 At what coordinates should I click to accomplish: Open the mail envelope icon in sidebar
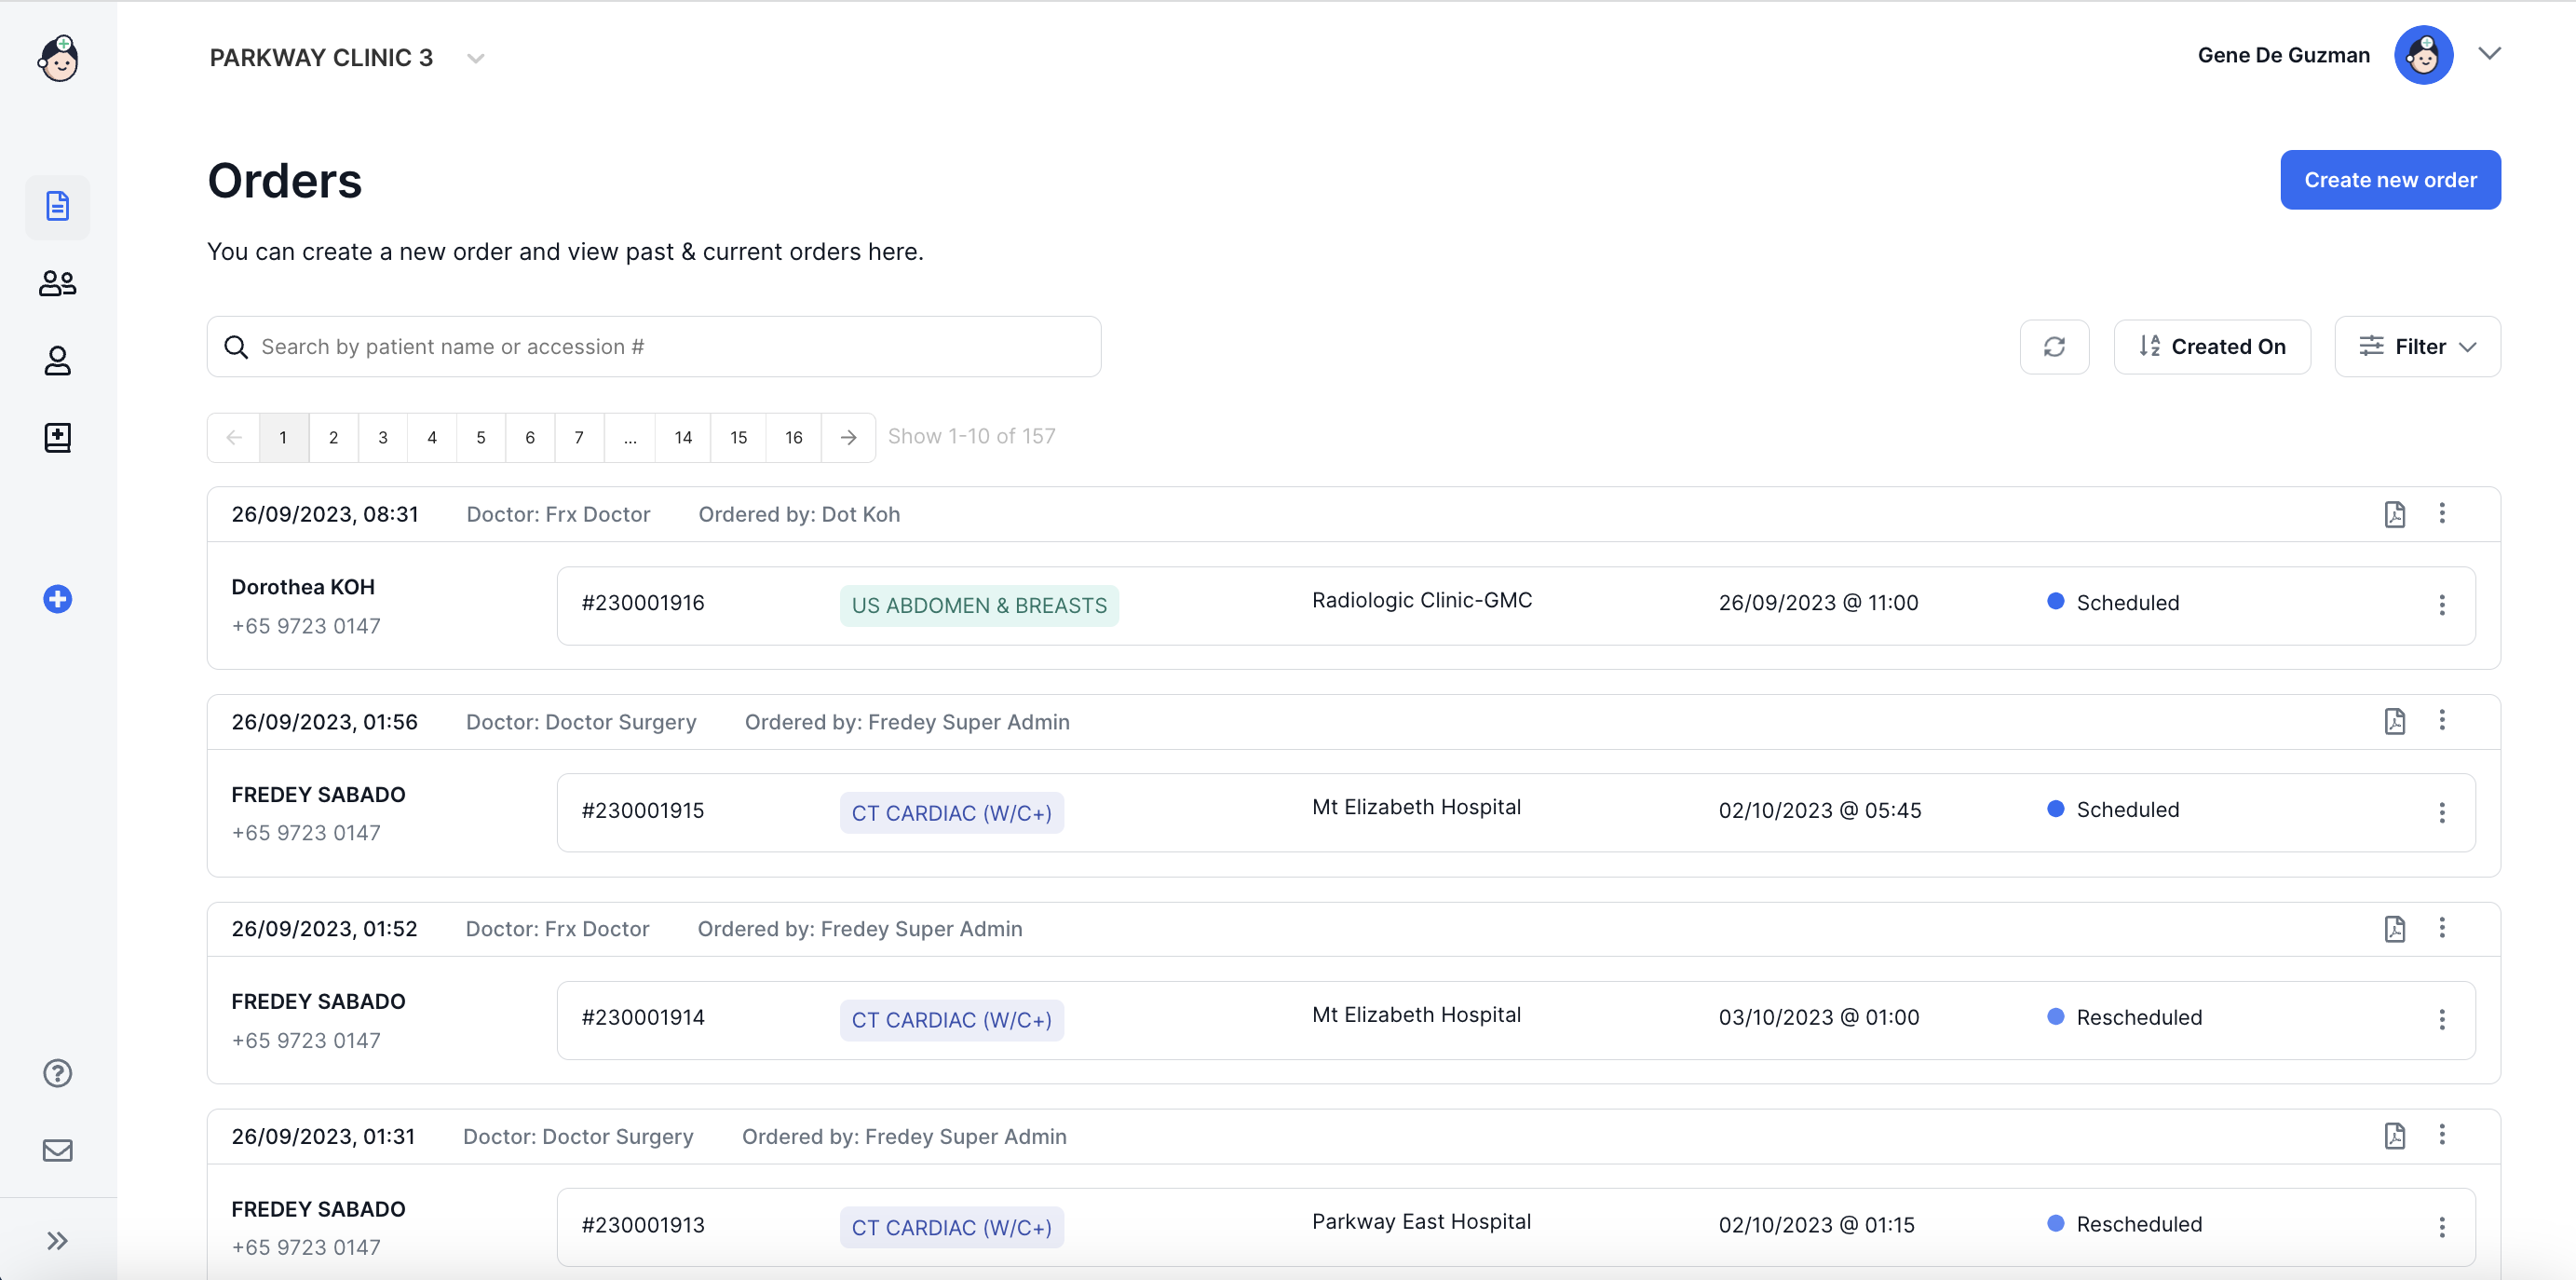point(57,1150)
